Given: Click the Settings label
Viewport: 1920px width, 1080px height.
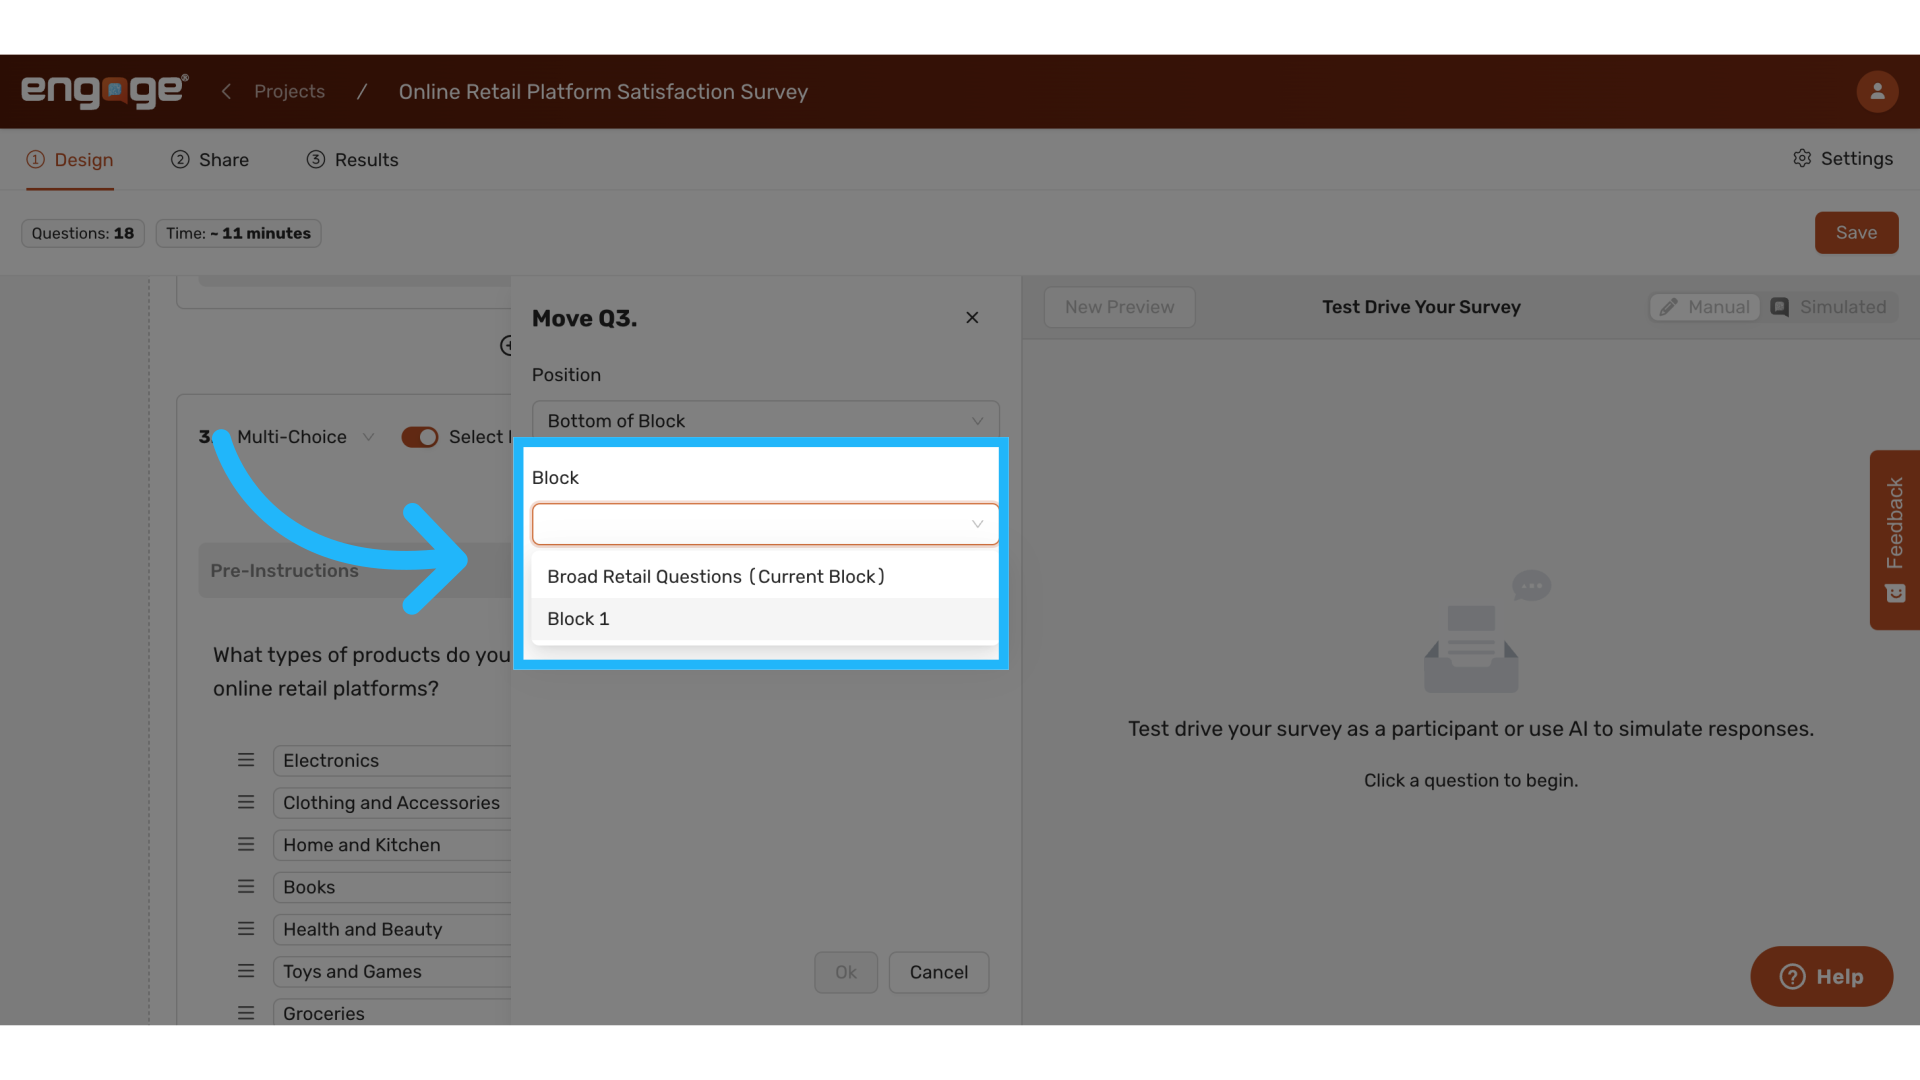Looking at the screenshot, I should tap(1856, 159).
